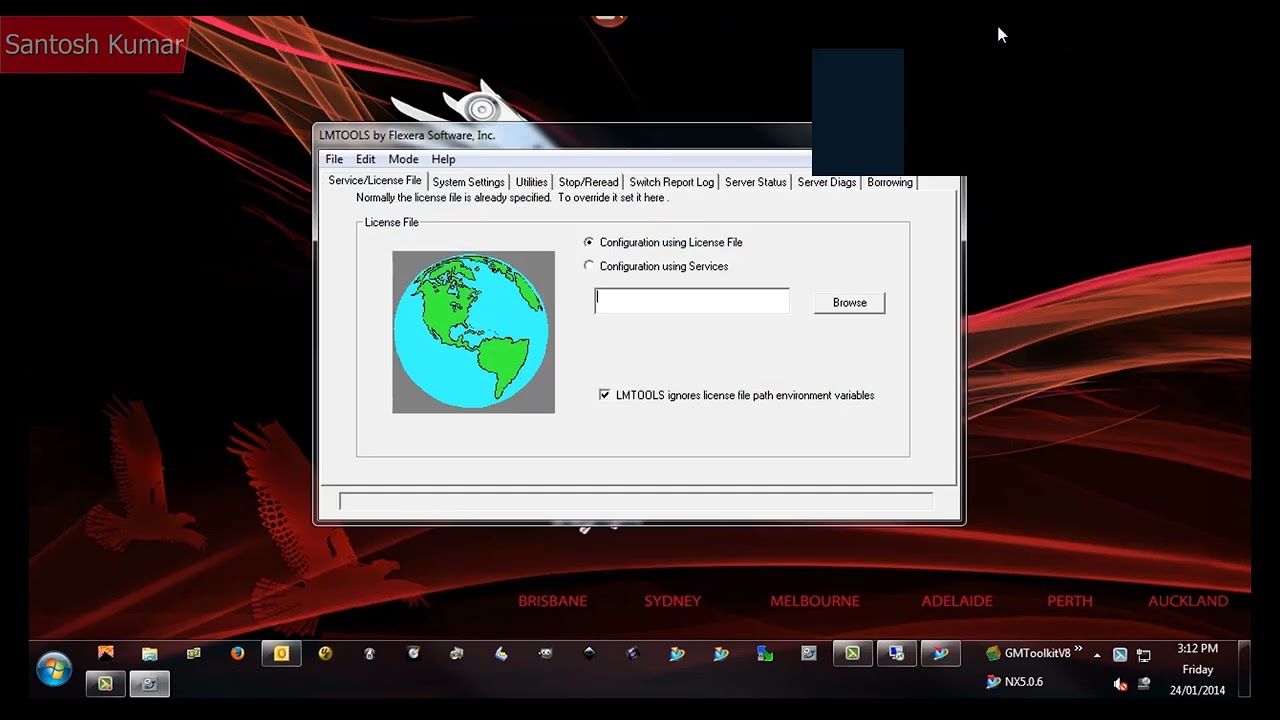The height and width of the screenshot is (720, 1280).
Task: Open the clock showing 3:12 PM
Action: point(1197,669)
